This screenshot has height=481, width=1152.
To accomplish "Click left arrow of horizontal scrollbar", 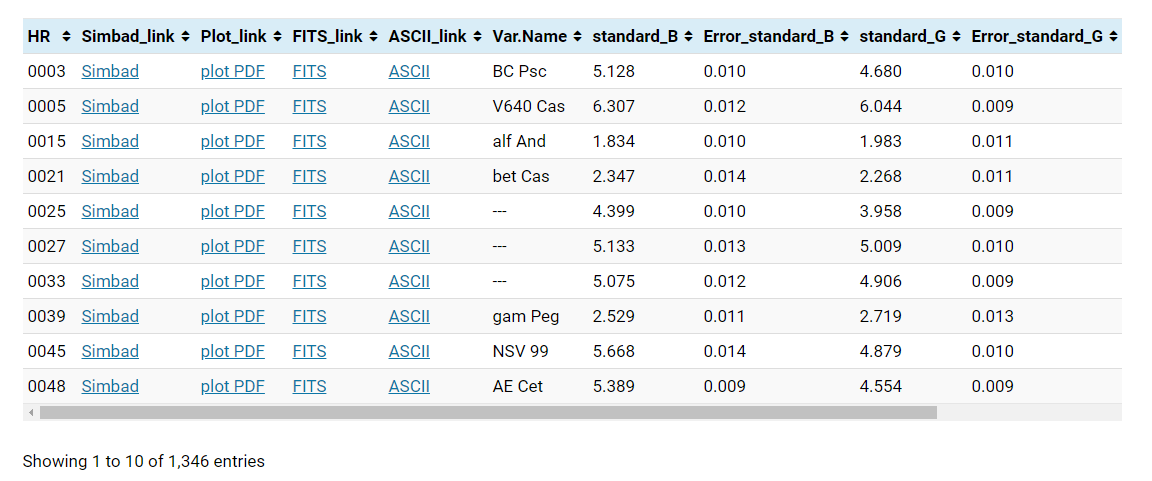I will pyautogui.click(x=31, y=413).
